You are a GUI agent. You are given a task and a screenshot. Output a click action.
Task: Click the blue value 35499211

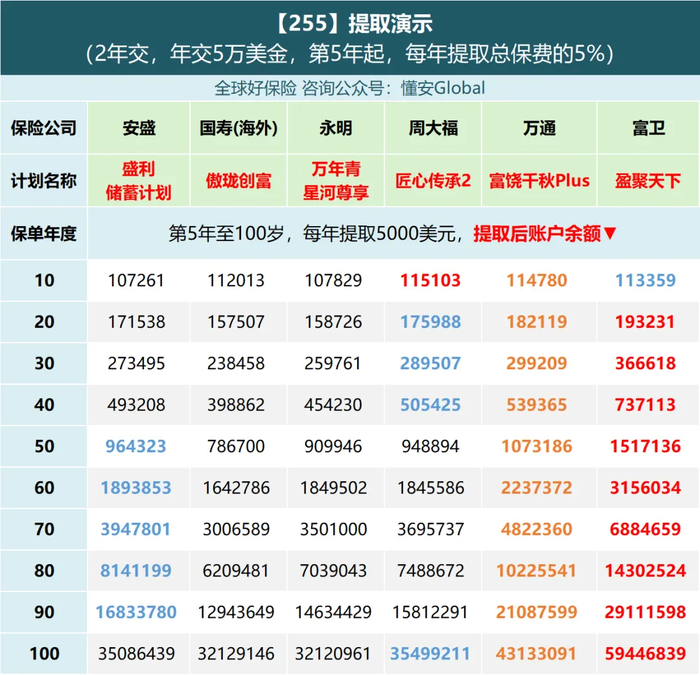click(x=430, y=654)
